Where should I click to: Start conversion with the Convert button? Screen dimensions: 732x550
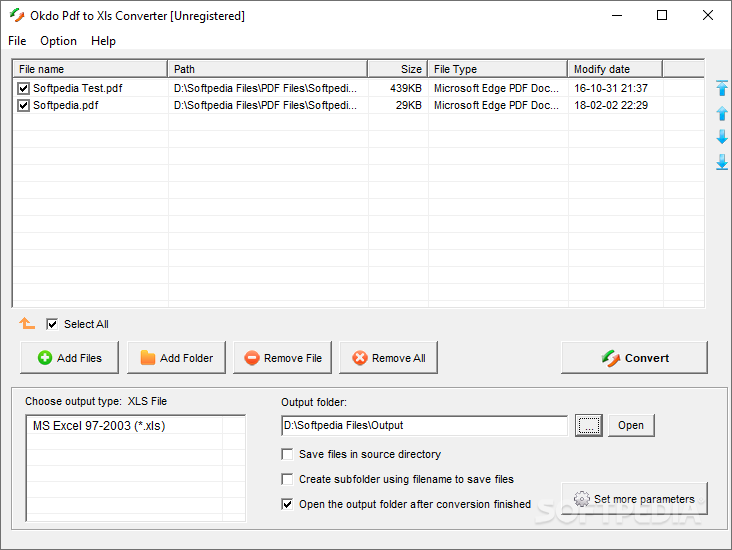[634, 358]
